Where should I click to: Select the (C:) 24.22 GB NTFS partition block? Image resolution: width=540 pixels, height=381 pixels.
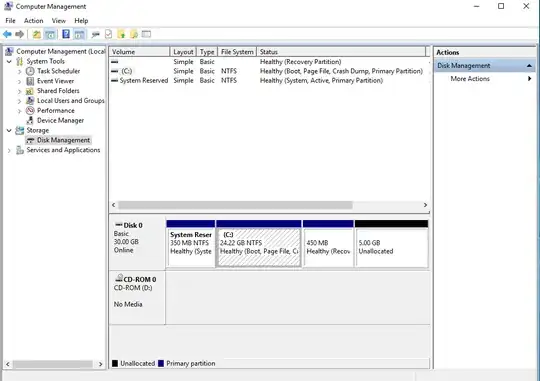click(x=259, y=244)
